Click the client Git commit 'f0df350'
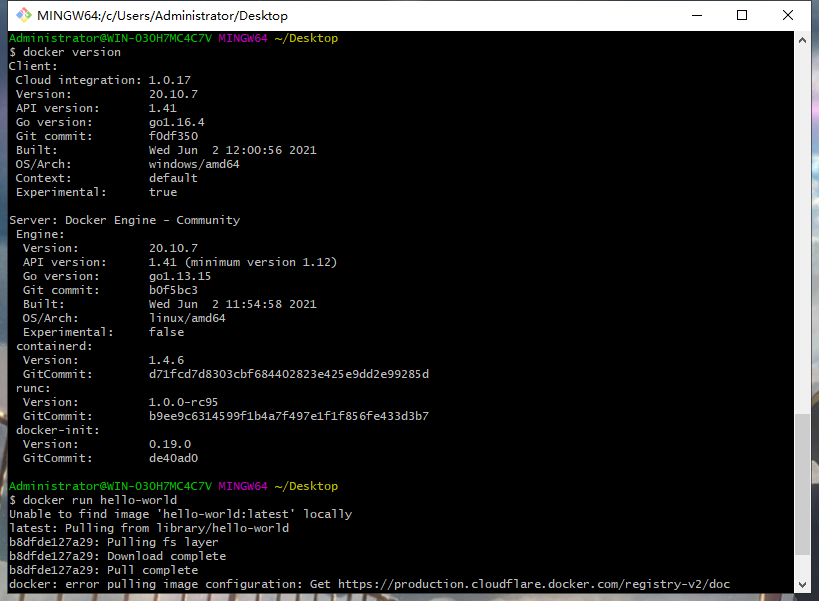This screenshot has height=601, width=819. point(173,136)
